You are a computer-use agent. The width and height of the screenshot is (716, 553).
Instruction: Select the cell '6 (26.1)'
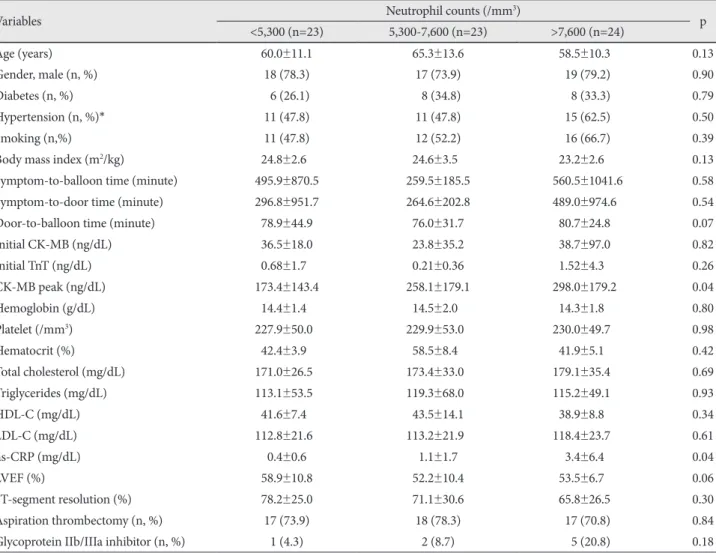pyautogui.click(x=290, y=96)
